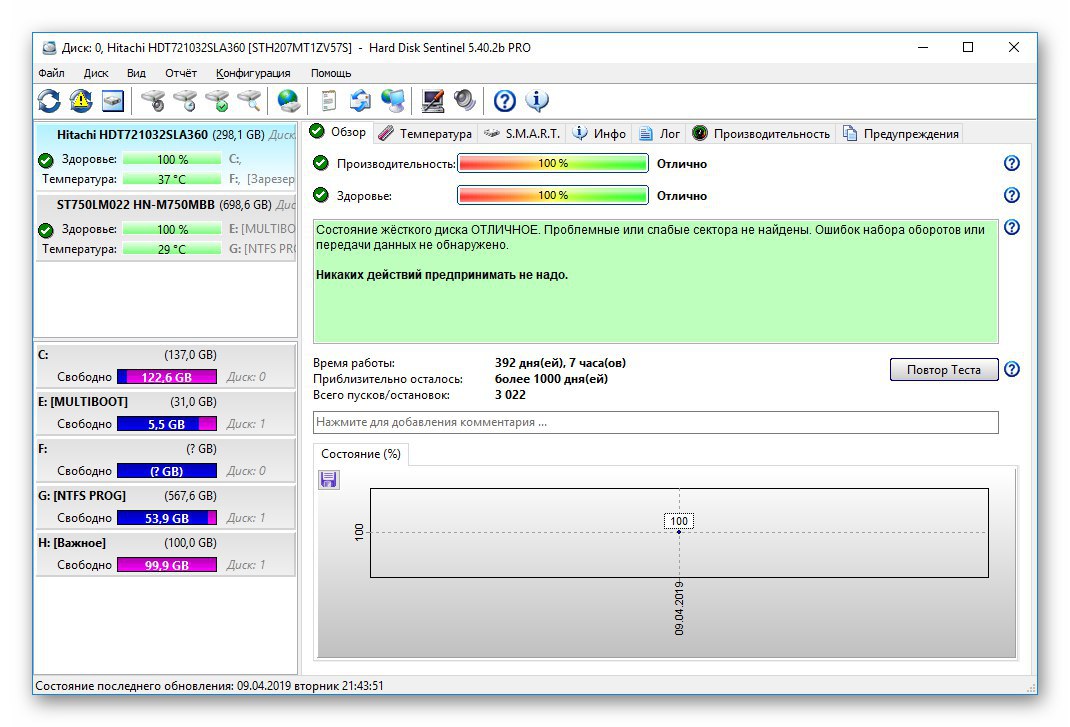Screen dimensions: 1070x727
Task: Click the blue question mark toolbar icon
Action: click(x=505, y=101)
